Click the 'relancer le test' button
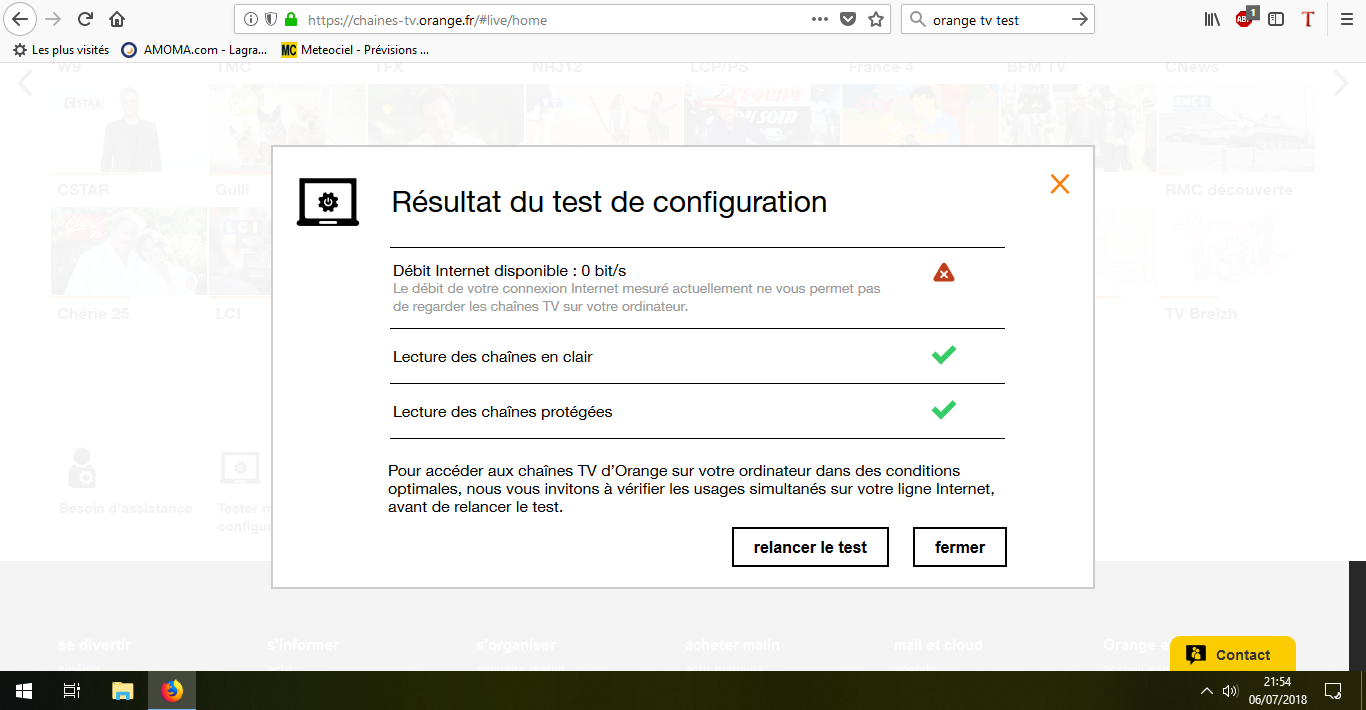This screenshot has height=710, width=1366. tap(810, 547)
